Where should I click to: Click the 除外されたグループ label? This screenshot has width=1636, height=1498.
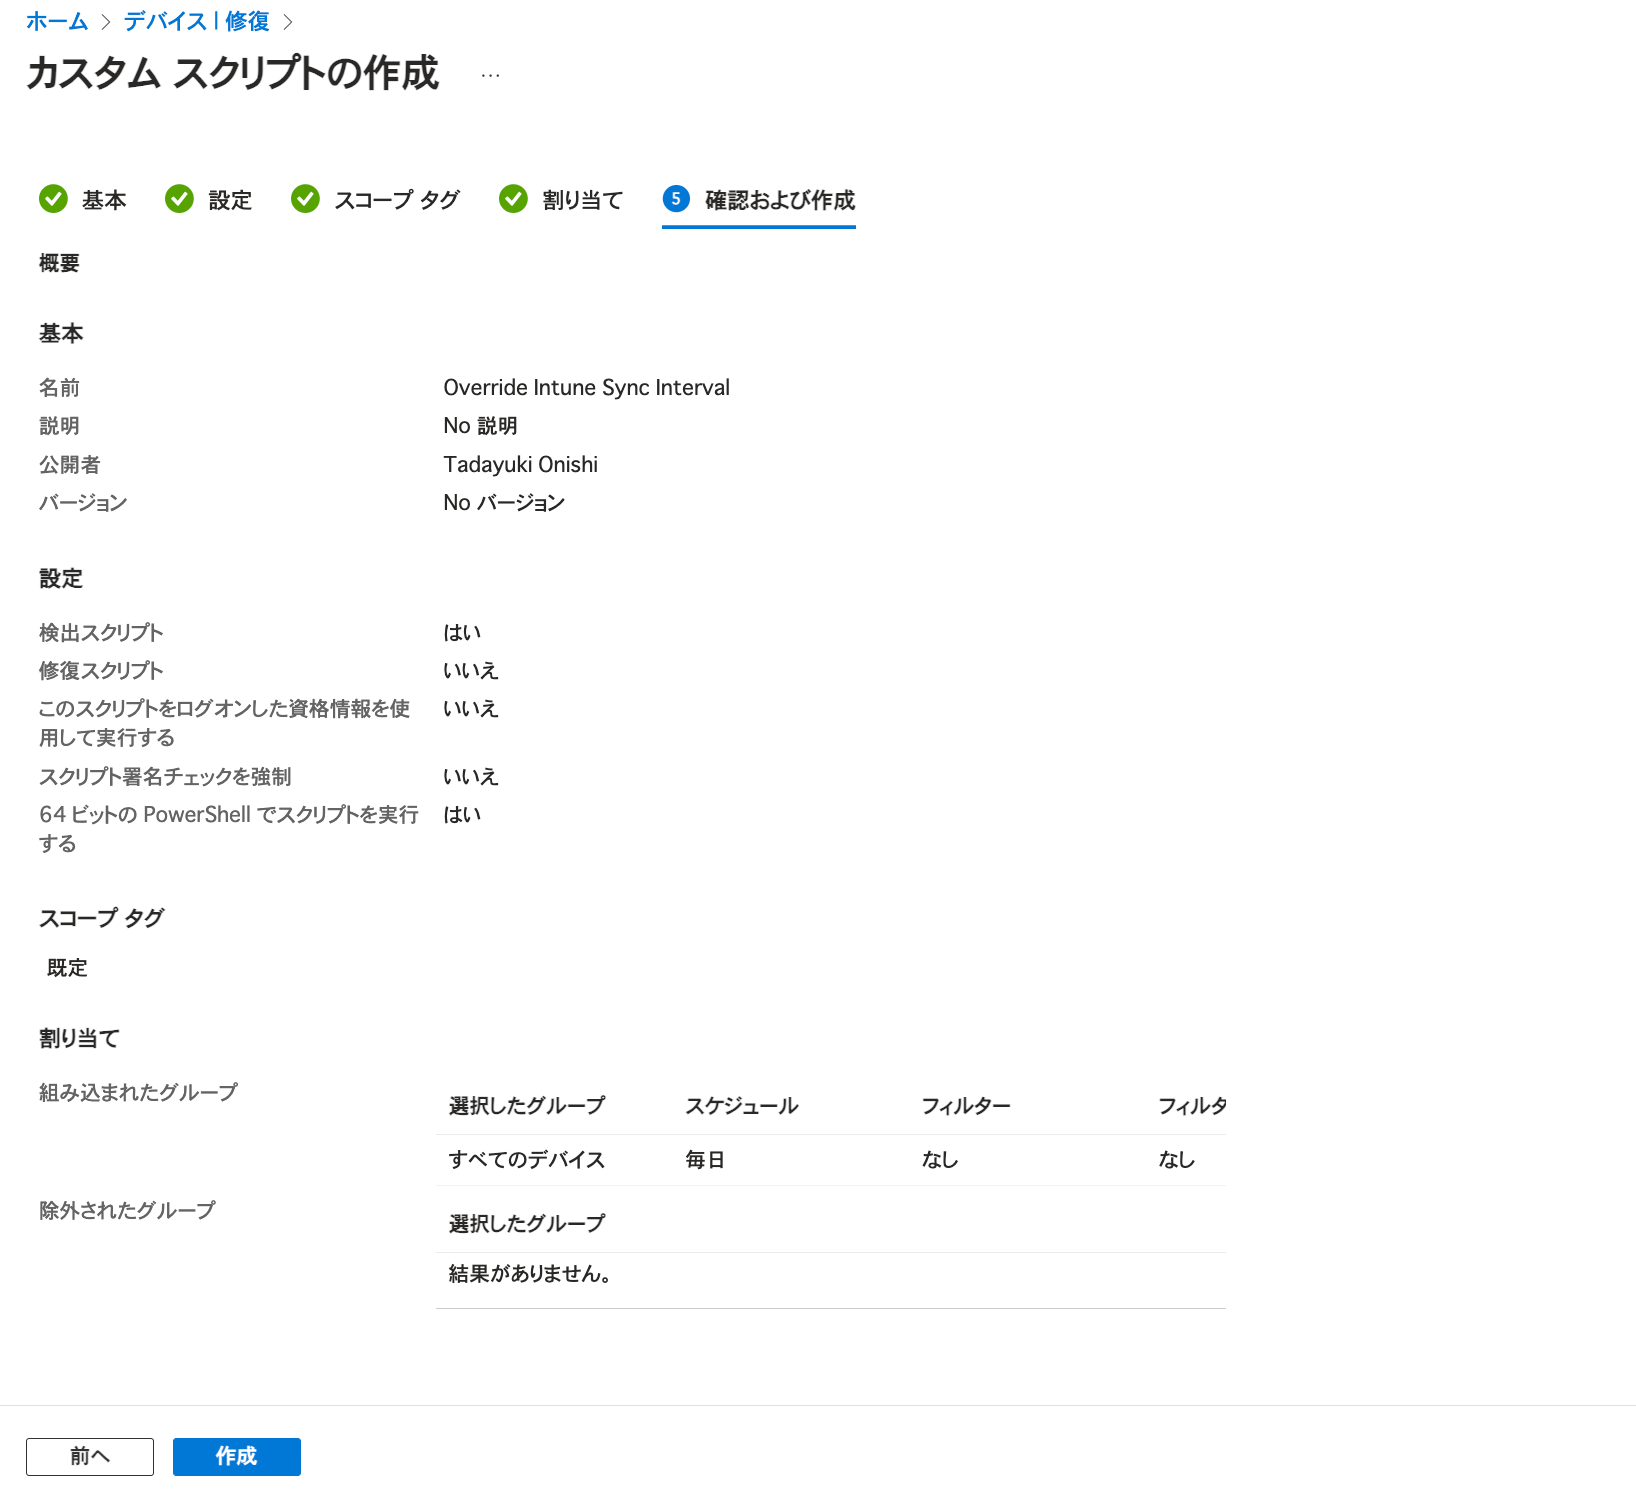pos(127,1211)
